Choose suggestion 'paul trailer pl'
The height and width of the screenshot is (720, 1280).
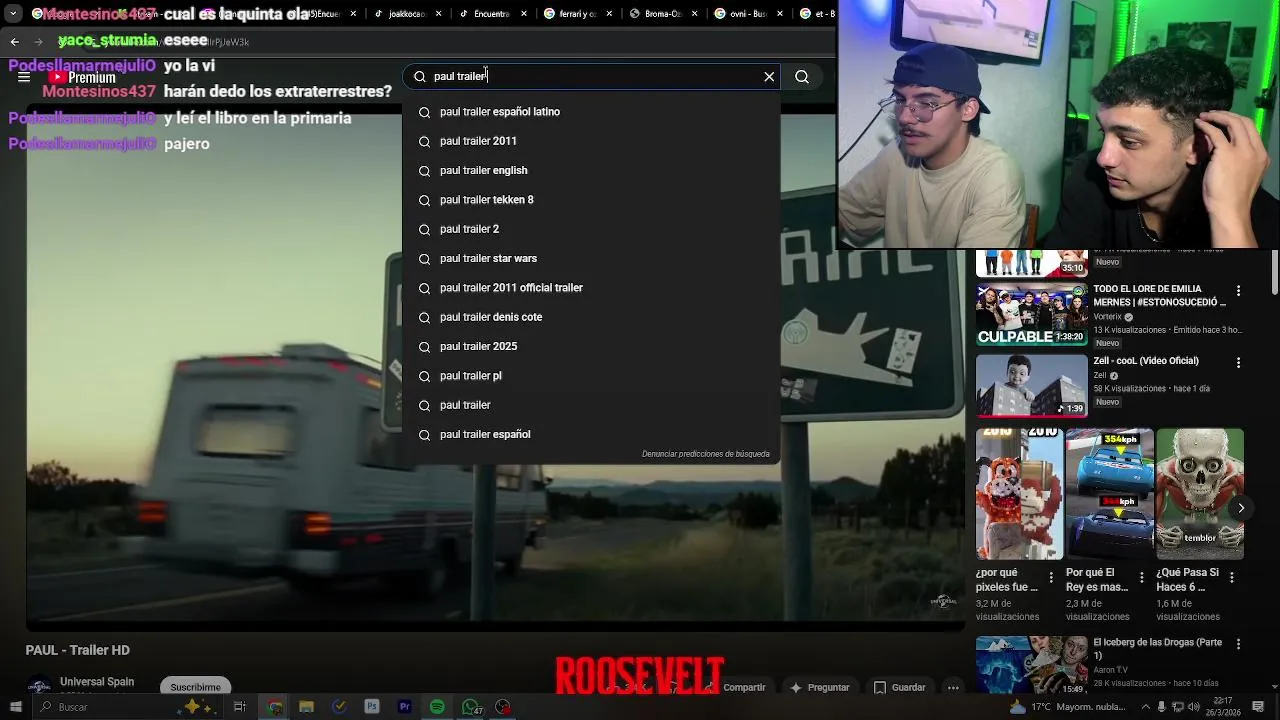[x=591, y=376]
